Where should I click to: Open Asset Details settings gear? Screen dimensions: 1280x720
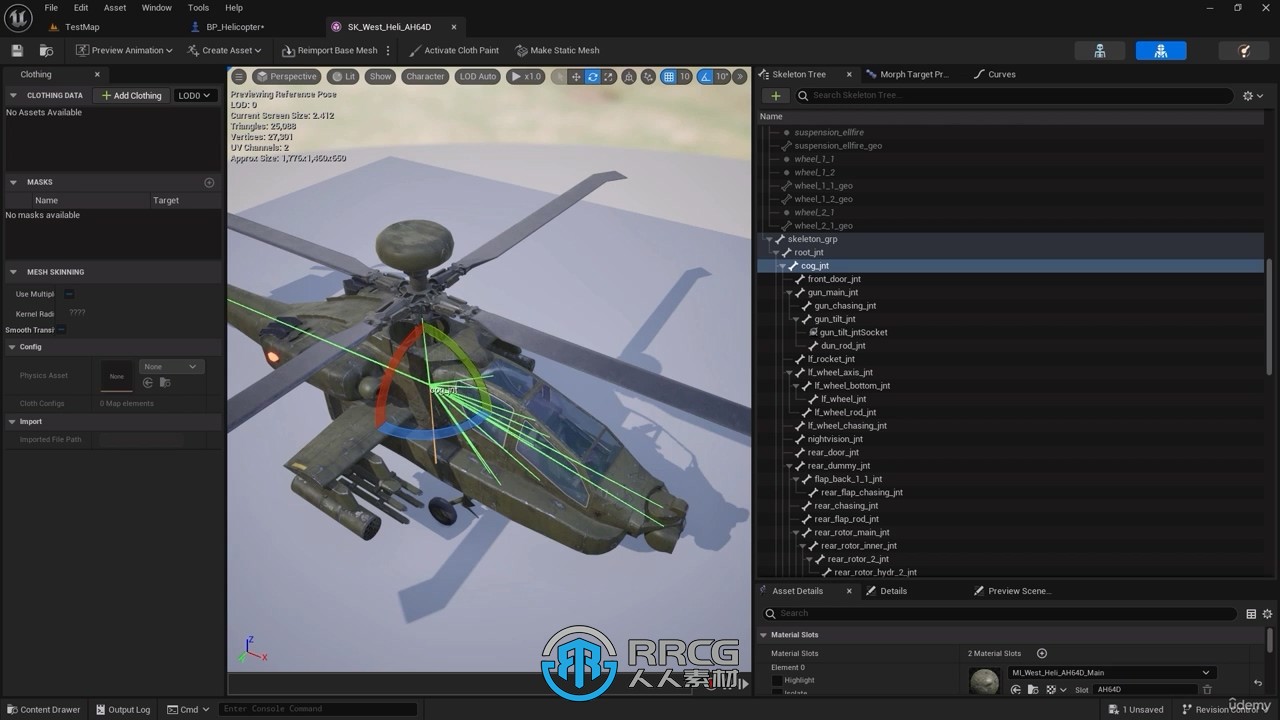click(x=1268, y=614)
